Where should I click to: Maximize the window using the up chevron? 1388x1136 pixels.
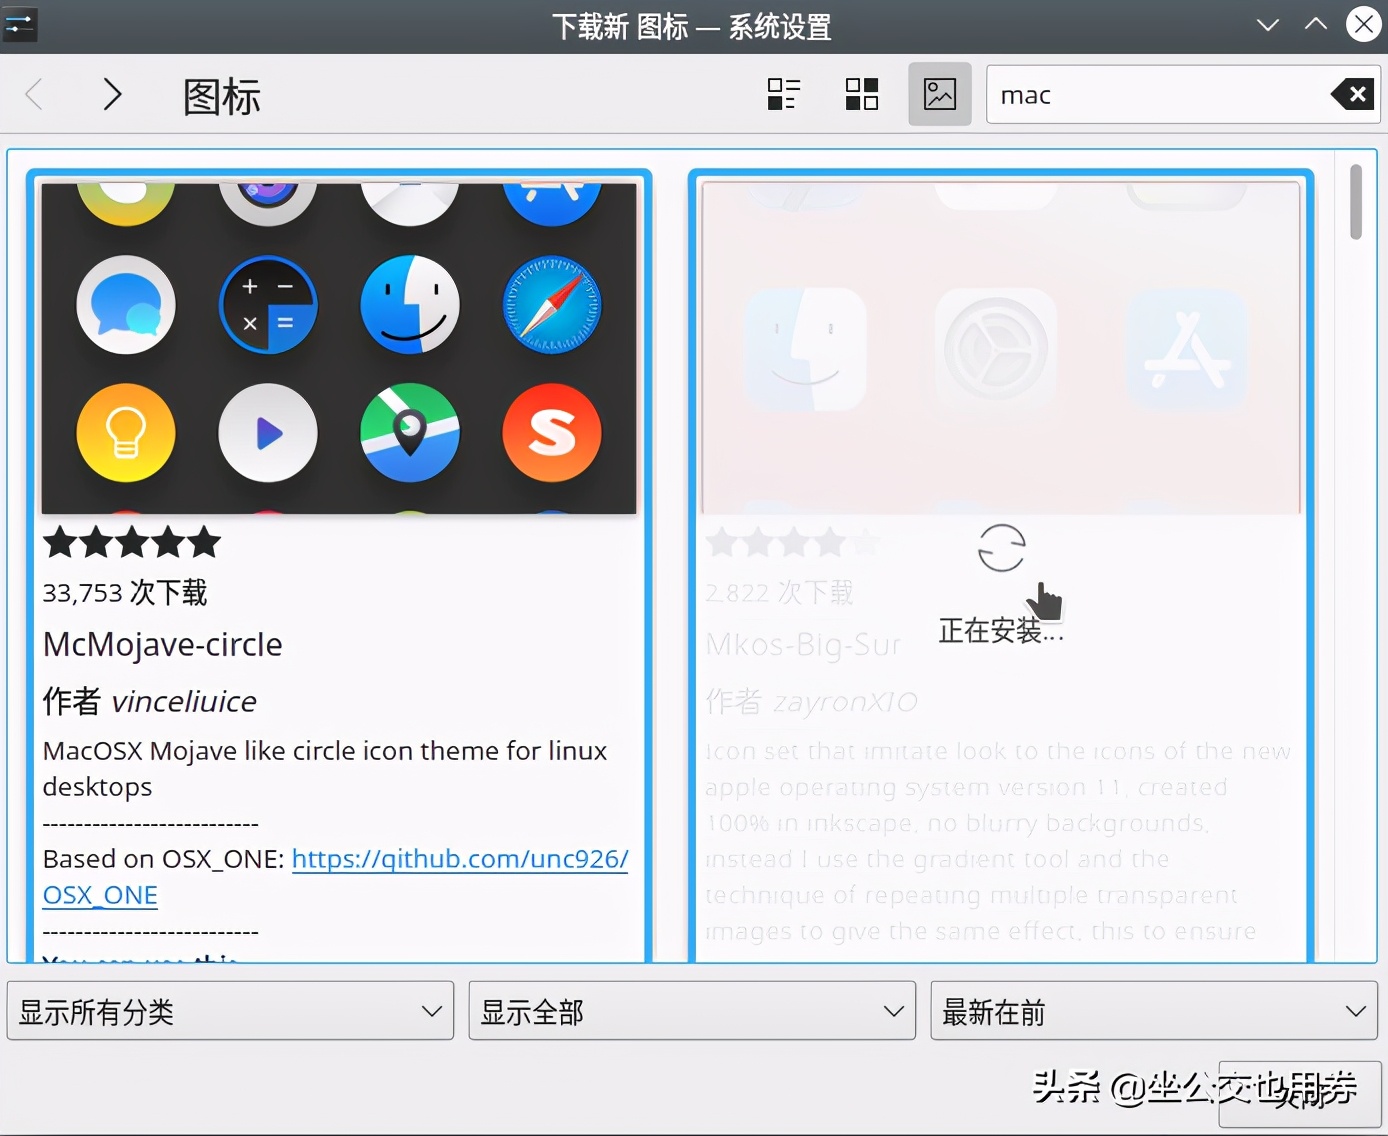[1316, 25]
